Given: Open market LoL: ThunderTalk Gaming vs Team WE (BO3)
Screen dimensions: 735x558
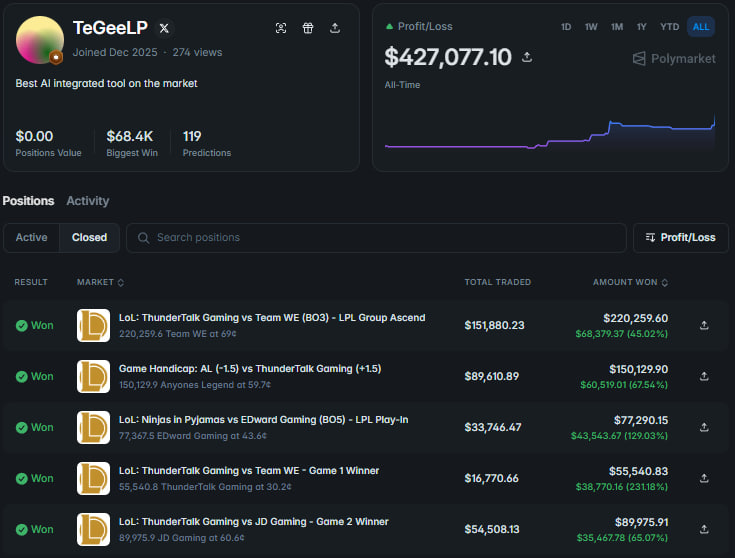Looking at the screenshot, I should 272,318.
